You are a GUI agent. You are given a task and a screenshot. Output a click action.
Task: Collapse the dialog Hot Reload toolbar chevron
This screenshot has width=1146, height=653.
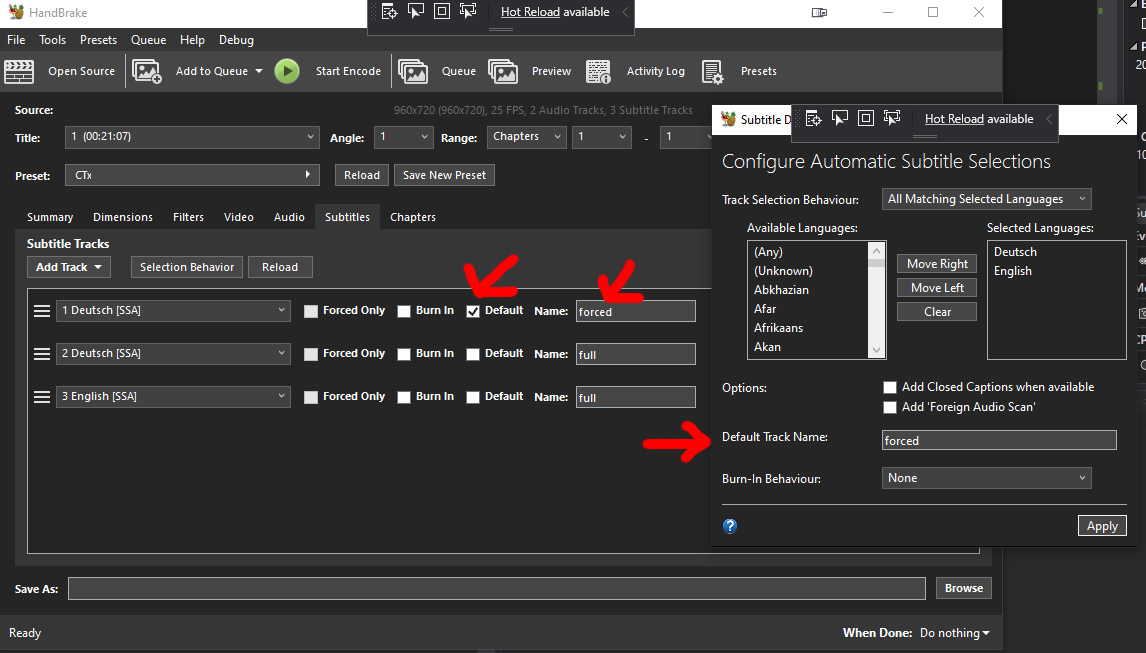click(x=1049, y=118)
